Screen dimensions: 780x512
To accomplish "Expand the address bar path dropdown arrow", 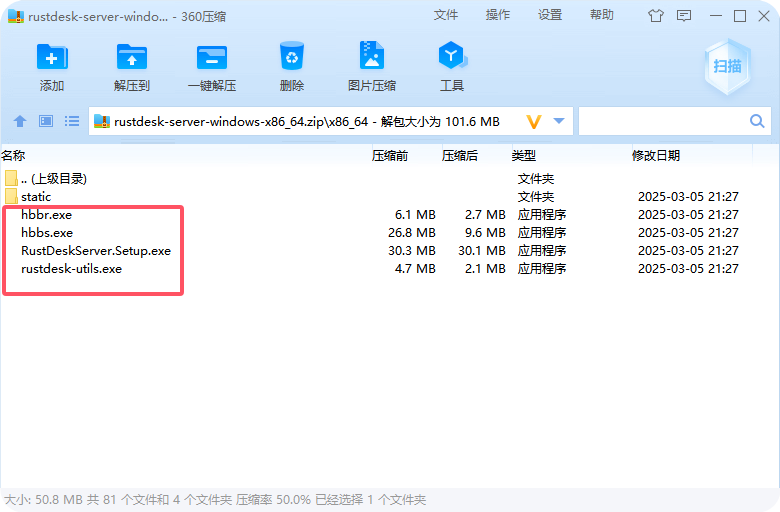I will (x=559, y=121).
